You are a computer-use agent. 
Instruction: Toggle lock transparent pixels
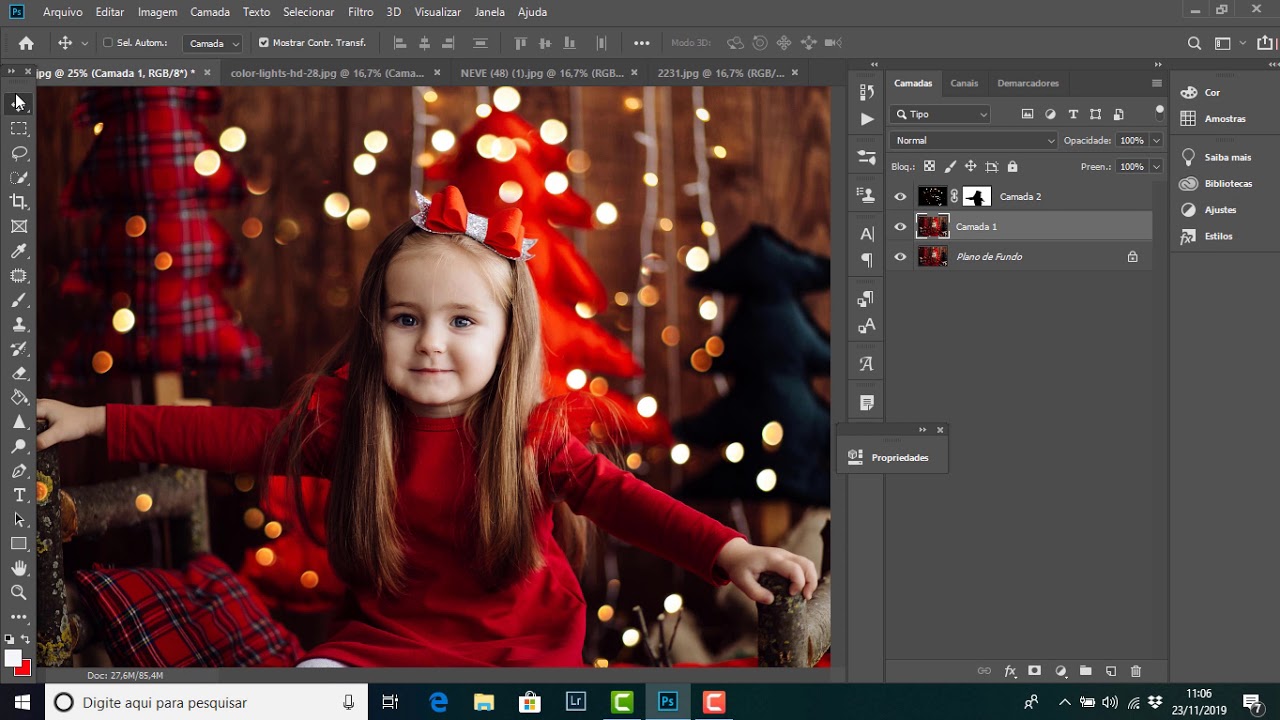point(929,167)
